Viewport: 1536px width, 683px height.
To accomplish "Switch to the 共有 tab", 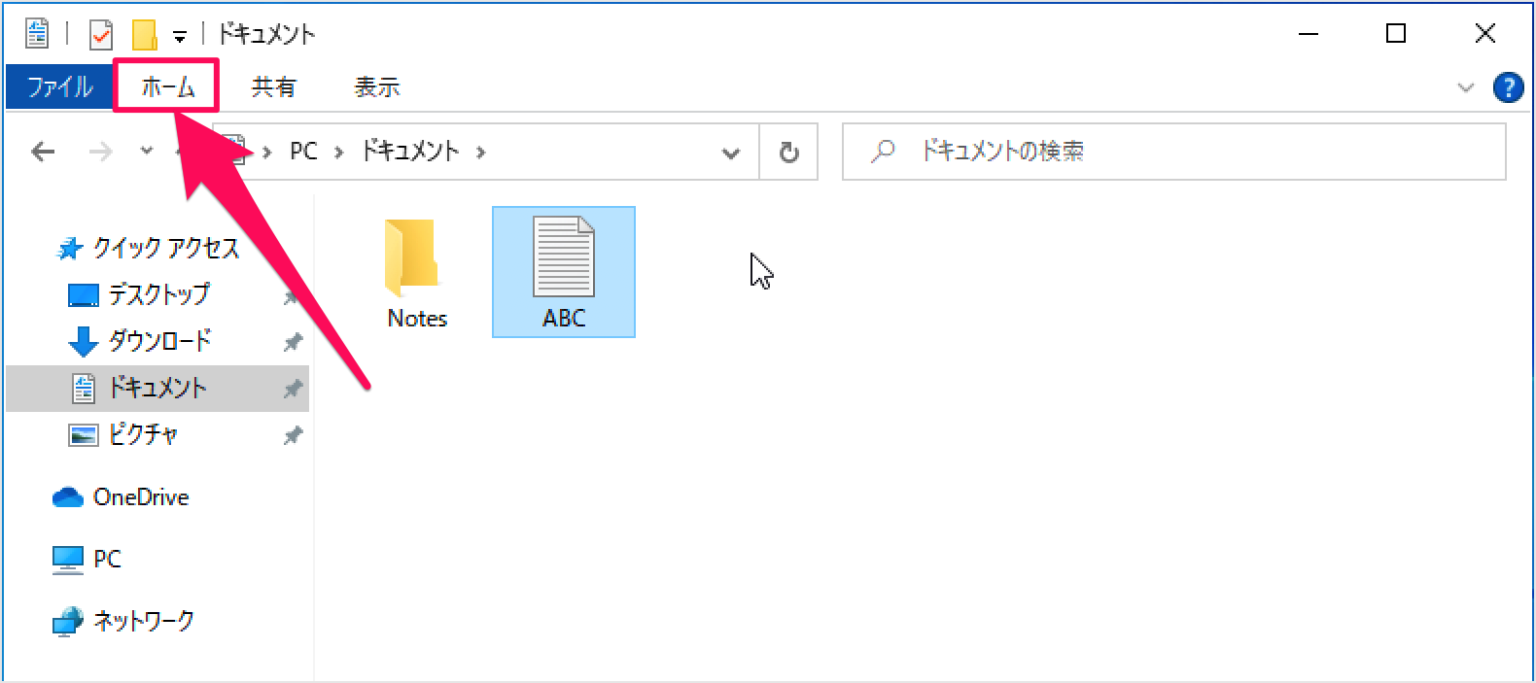I will coord(273,88).
